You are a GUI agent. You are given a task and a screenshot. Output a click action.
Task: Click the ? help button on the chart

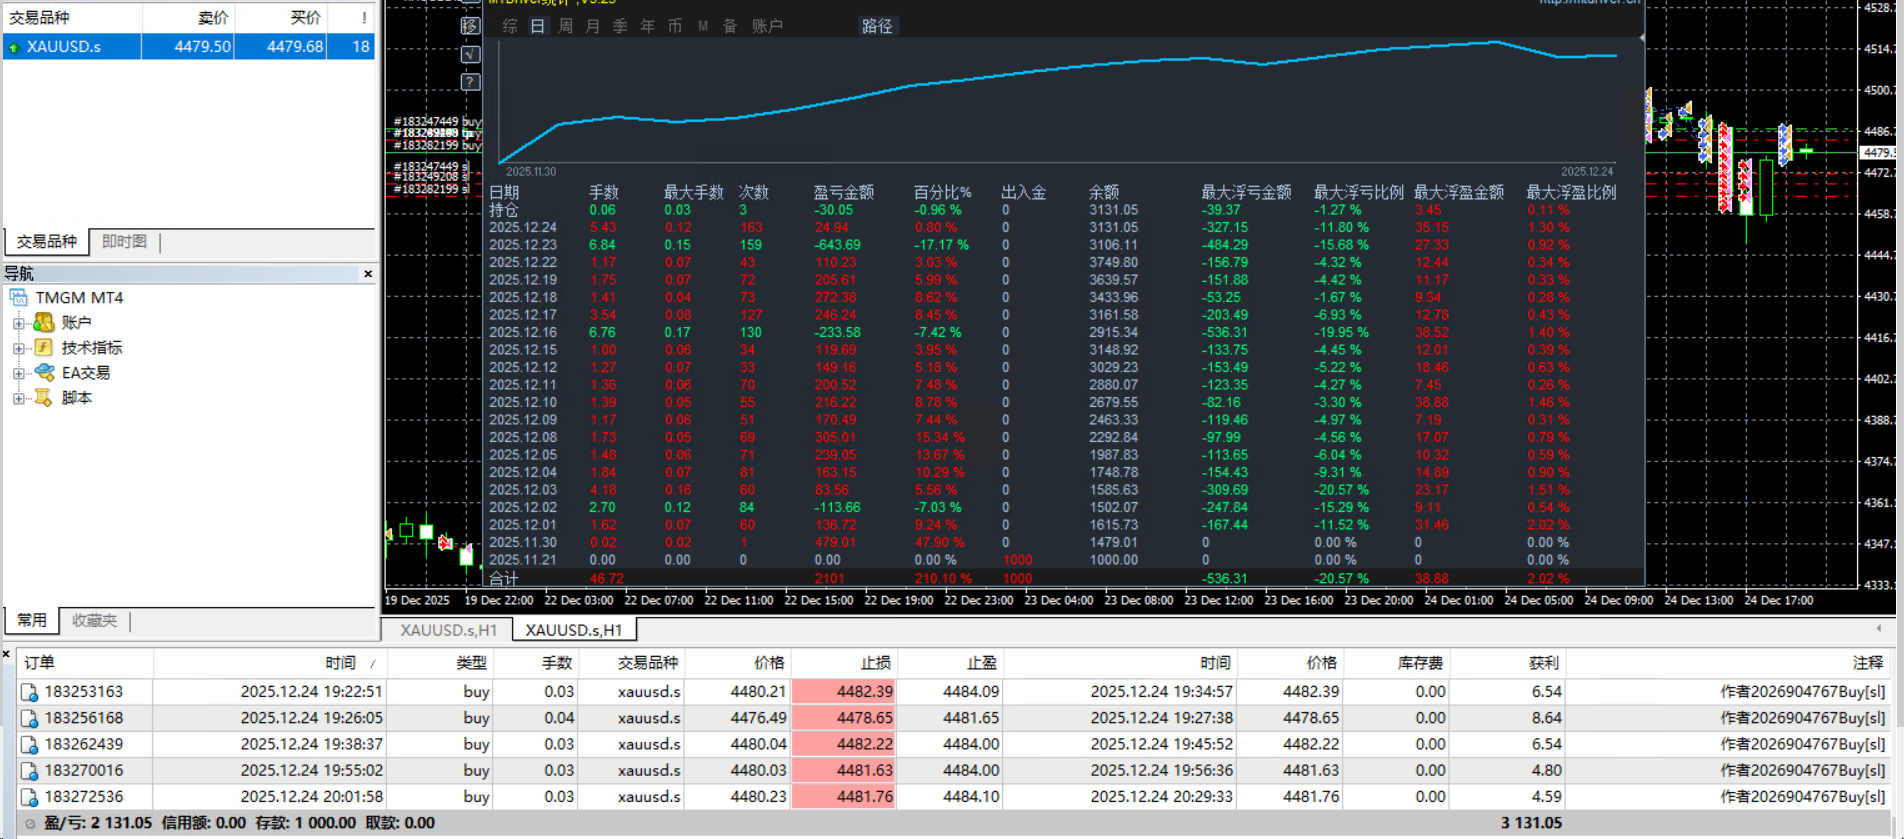point(470,82)
